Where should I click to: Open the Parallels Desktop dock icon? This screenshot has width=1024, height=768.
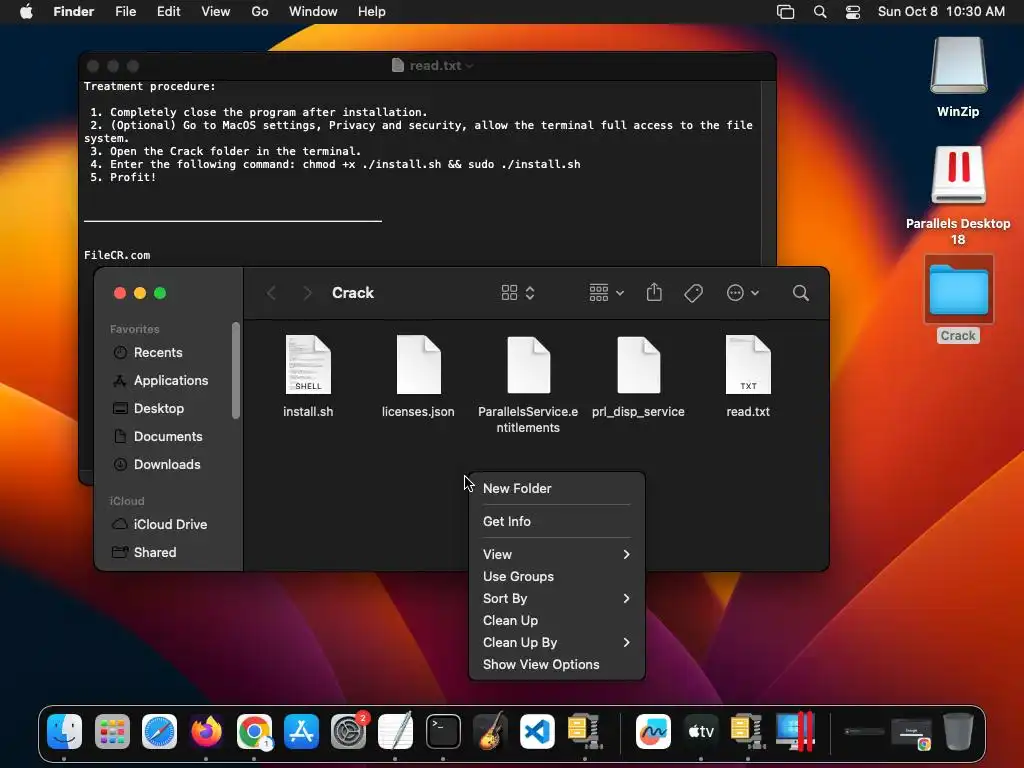pos(795,731)
